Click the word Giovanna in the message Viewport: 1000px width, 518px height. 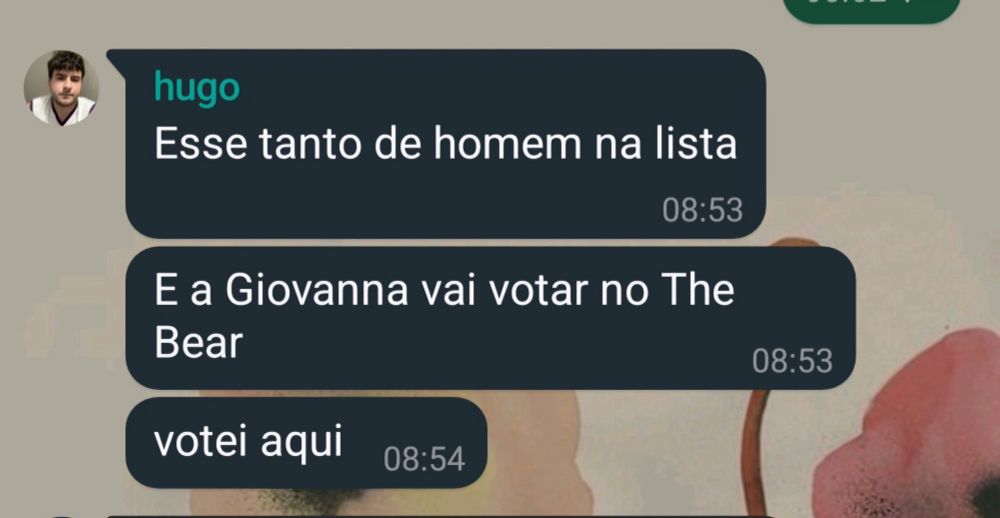click(x=316, y=290)
